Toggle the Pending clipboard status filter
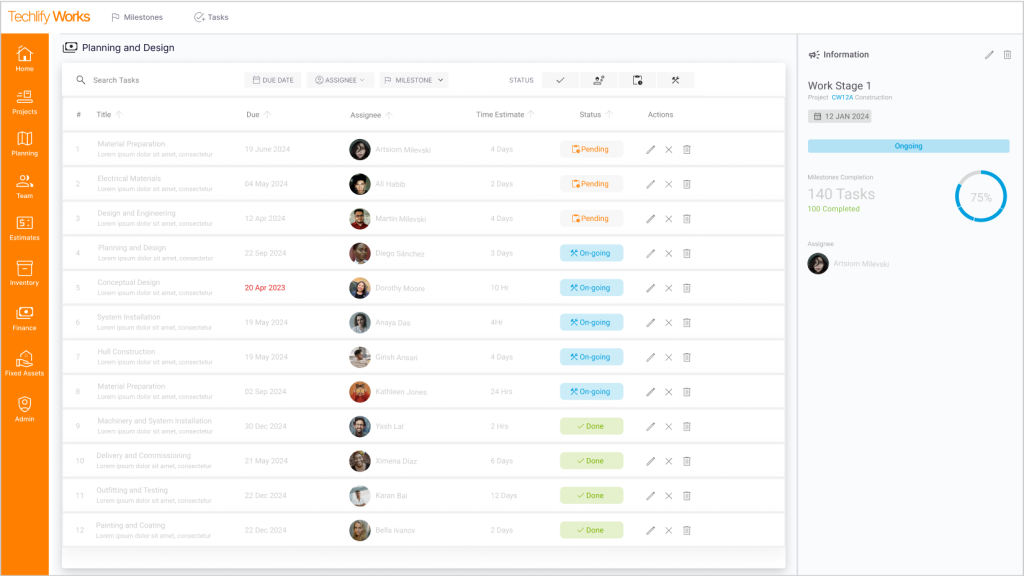This screenshot has height=576, width=1024. tap(637, 80)
